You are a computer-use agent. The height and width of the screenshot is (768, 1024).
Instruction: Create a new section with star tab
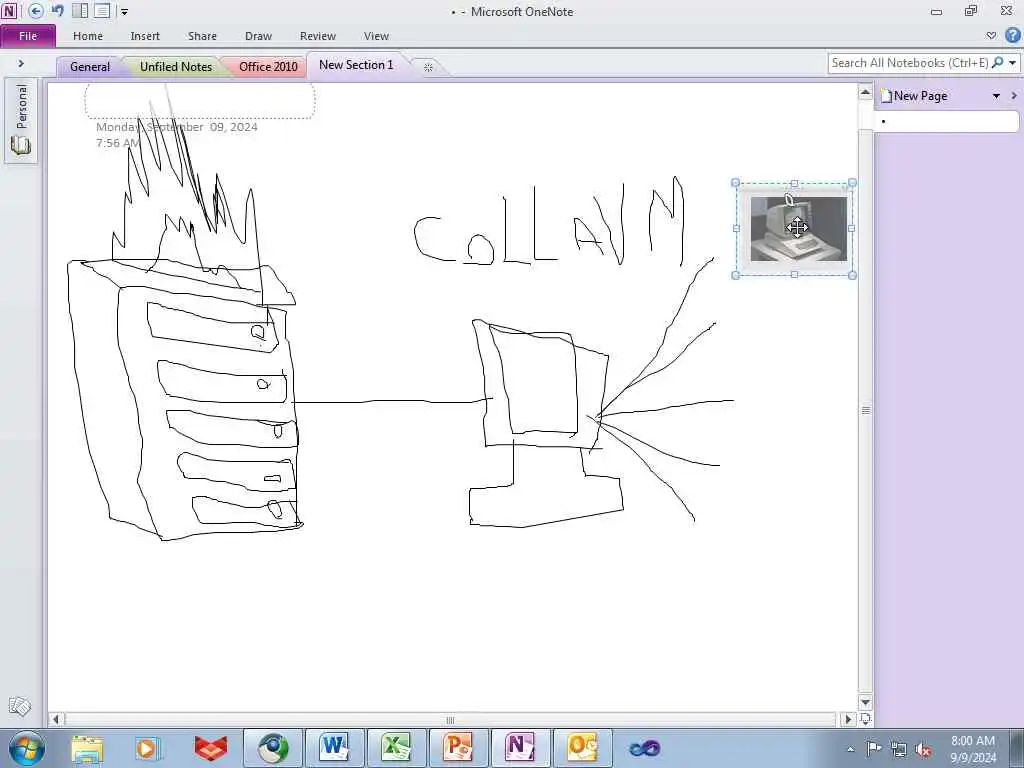coord(428,67)
